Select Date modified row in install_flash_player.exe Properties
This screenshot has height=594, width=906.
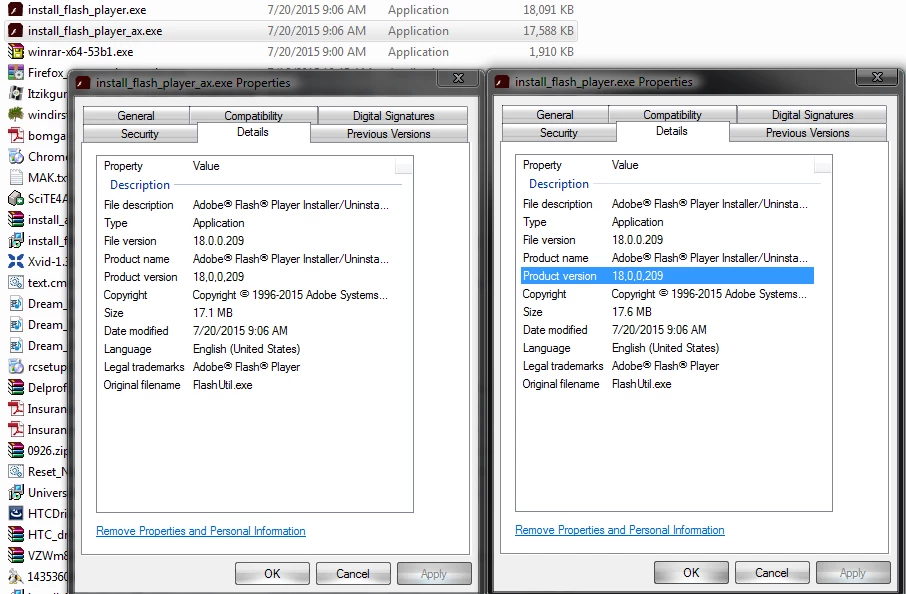pos(667,329)
